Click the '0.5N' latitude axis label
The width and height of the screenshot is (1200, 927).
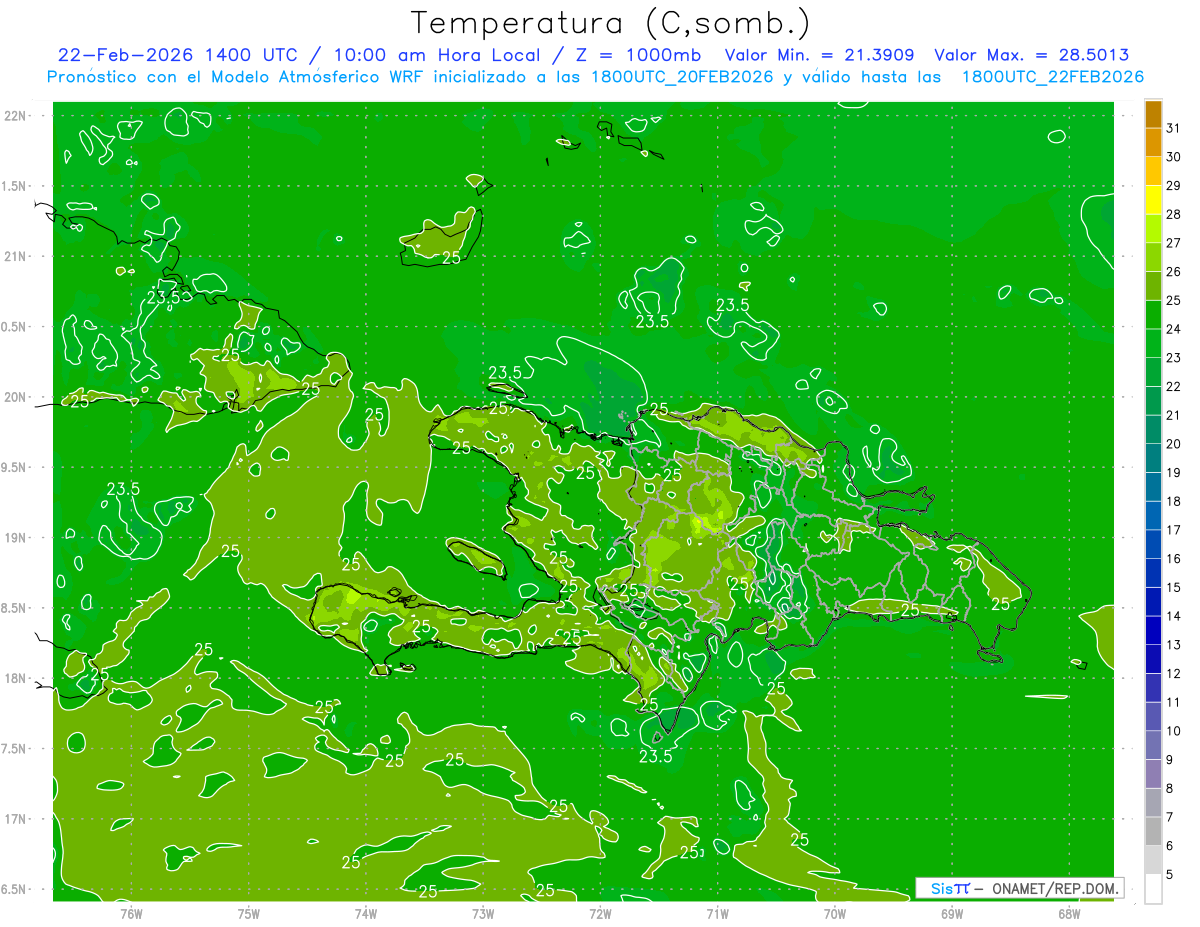click(x=13, y=327)
